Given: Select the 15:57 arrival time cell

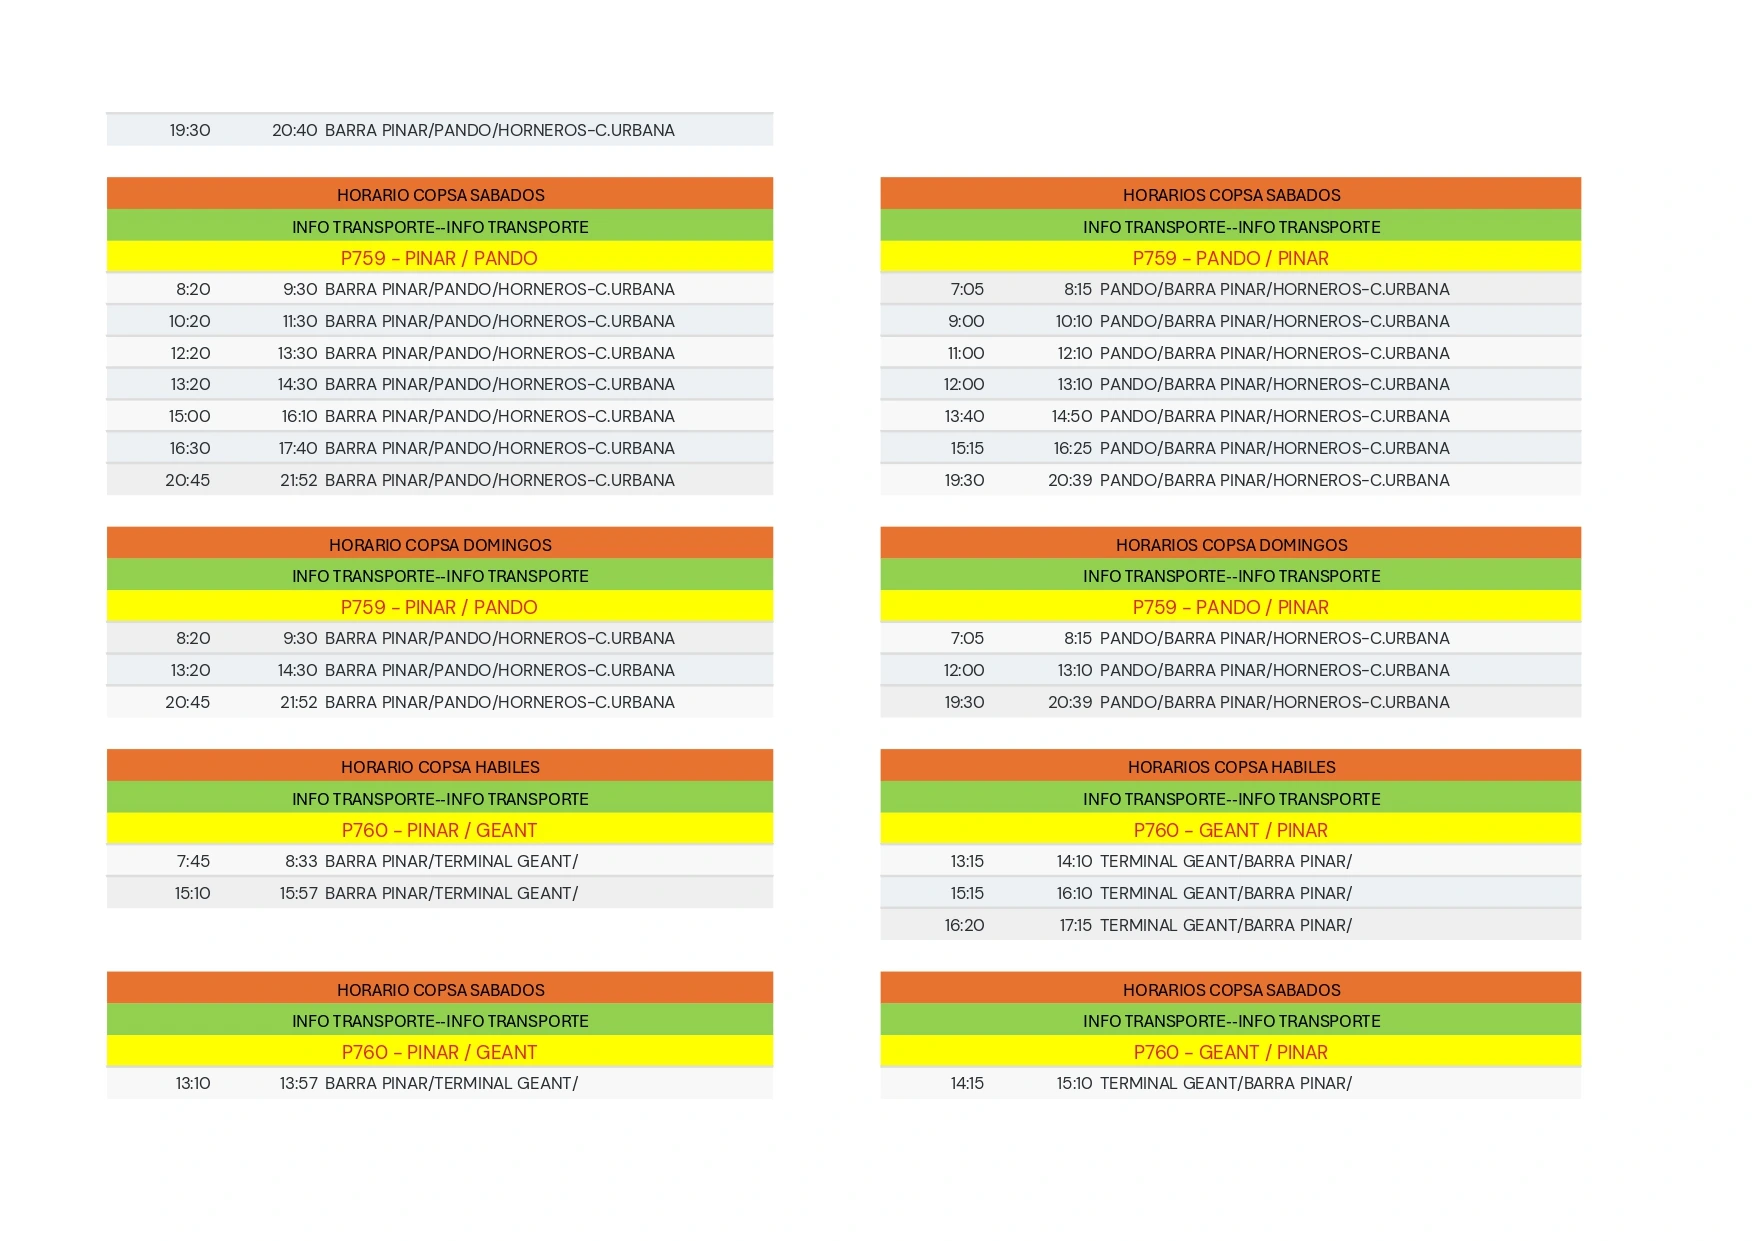Looking at the screenshot, I should 298,893.
